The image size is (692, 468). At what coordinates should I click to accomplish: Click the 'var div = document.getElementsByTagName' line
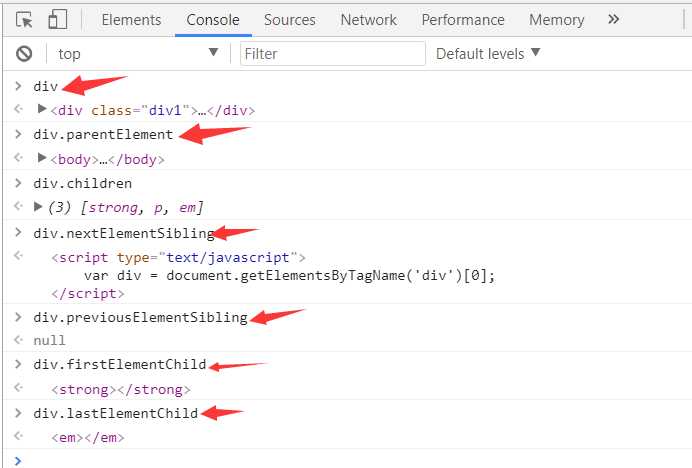tap(290, 276)
